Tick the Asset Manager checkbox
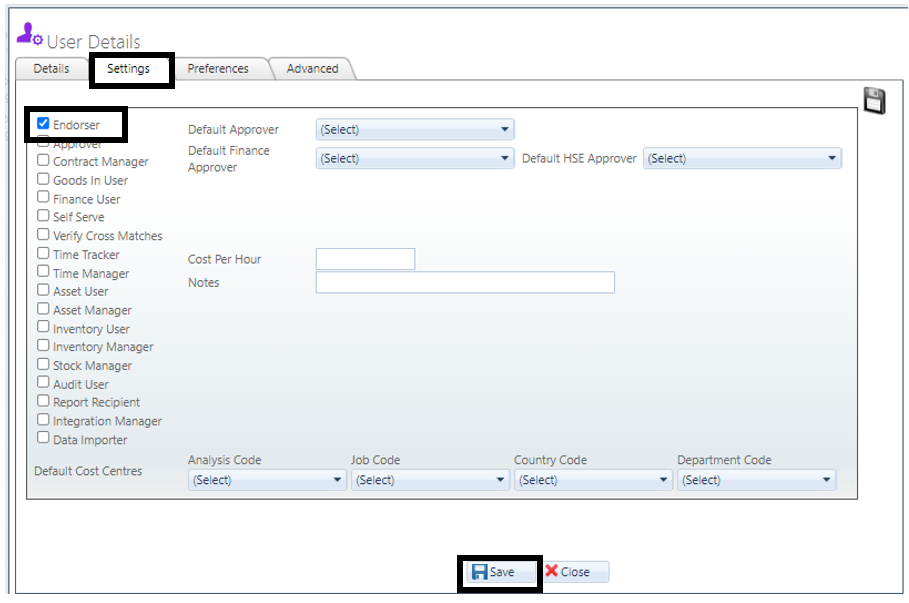The width and height of the screenshot is (909, 603). click(x=43, y=308)
